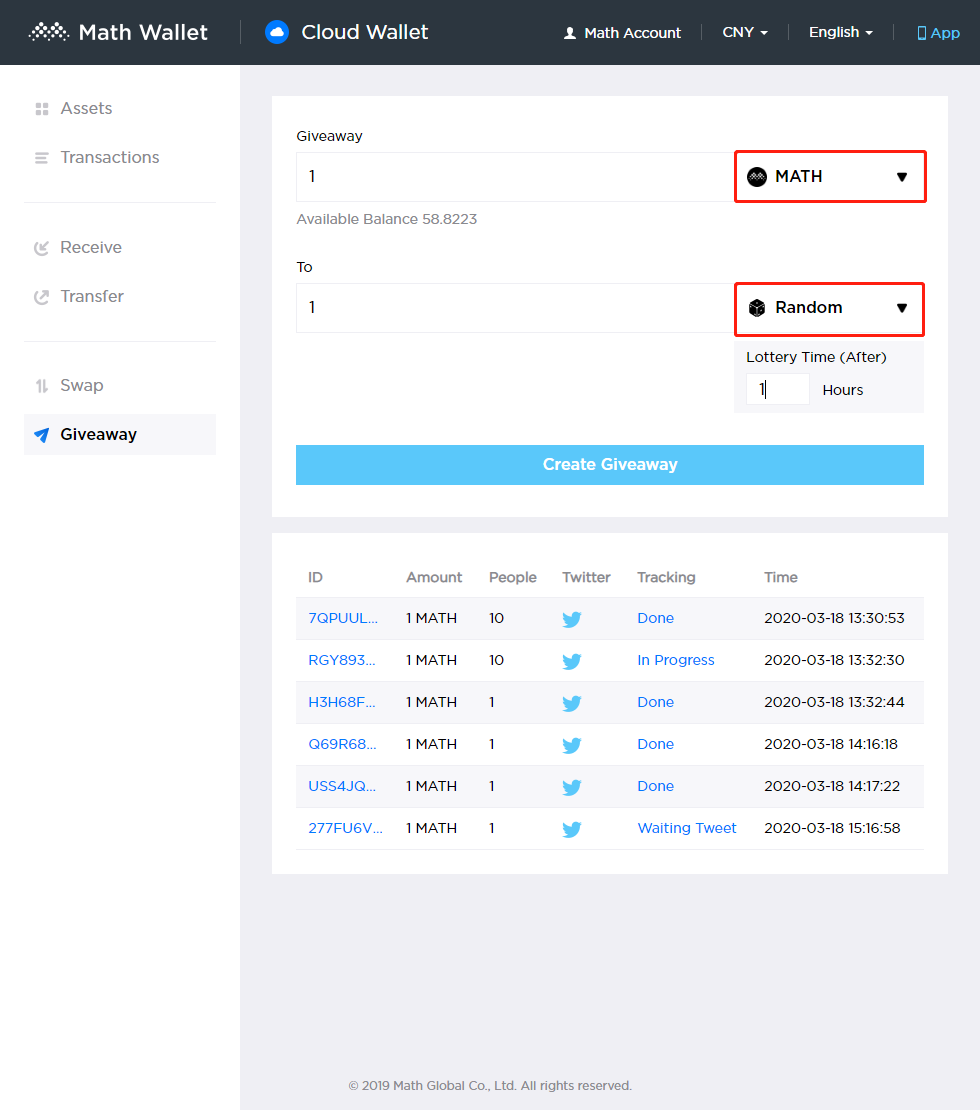The height and width of the screenshot is (1110, 980).
Task: Click the Twitter bird icon on row 7QPUUL
Action: 571,619
